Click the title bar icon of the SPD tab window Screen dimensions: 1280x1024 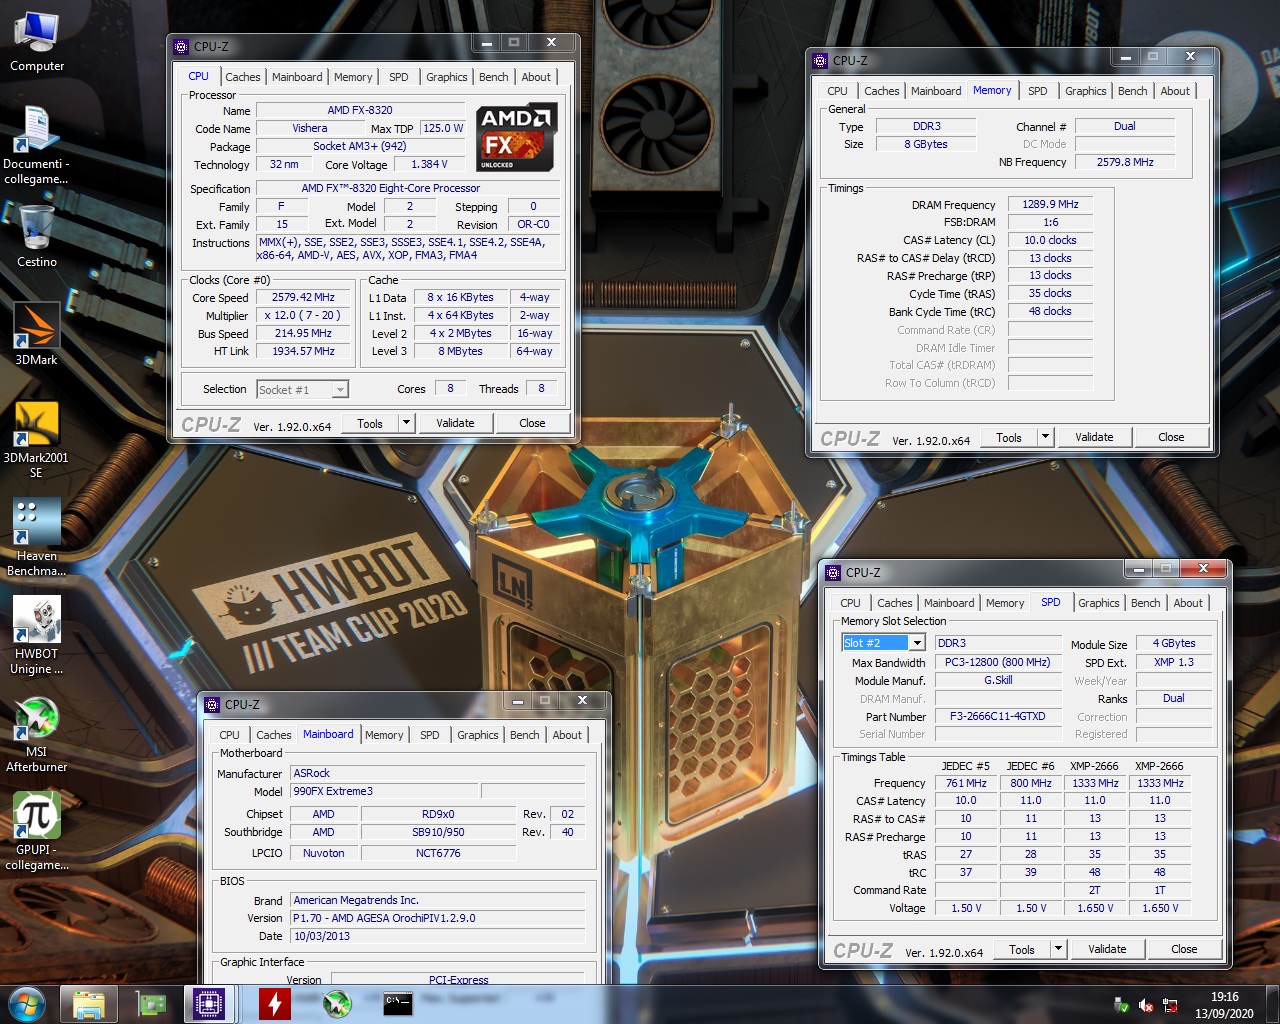833,572
